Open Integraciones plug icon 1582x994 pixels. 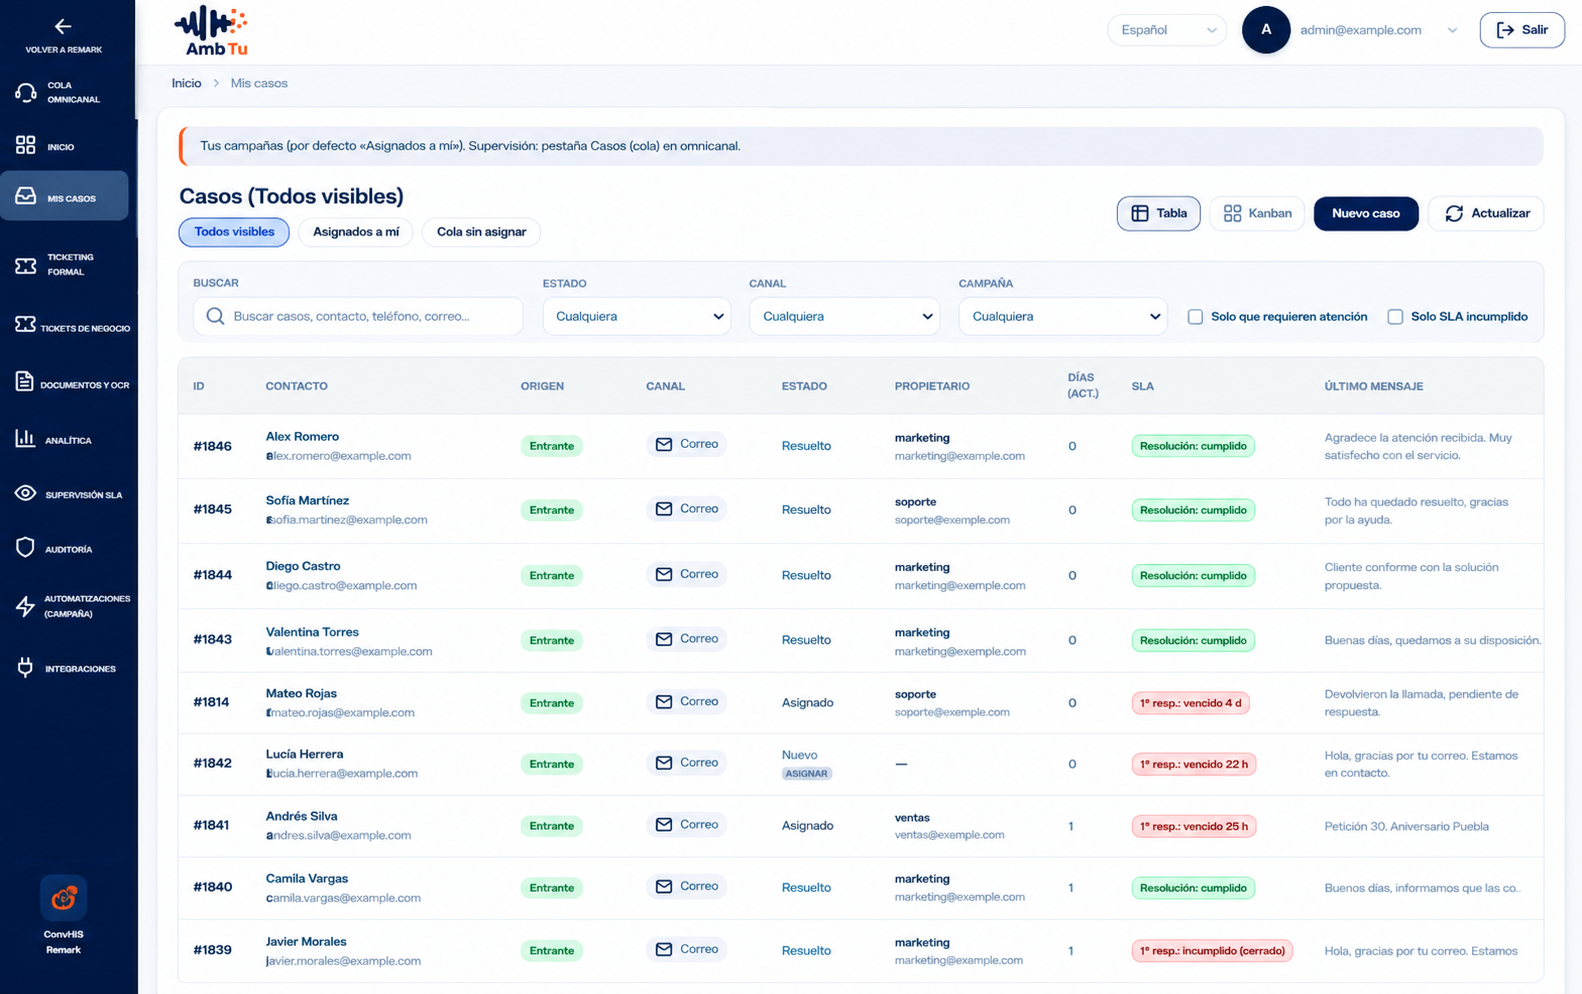[26, 667]
